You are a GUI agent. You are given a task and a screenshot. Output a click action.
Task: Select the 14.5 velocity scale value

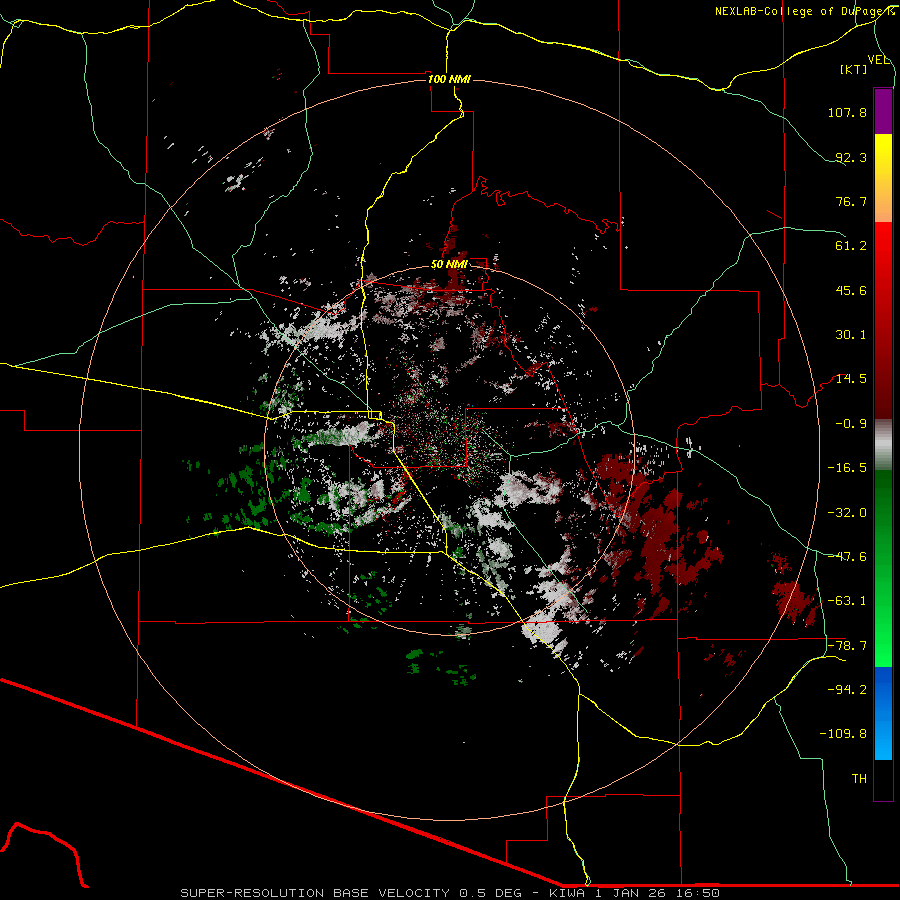tap(851, 379)
